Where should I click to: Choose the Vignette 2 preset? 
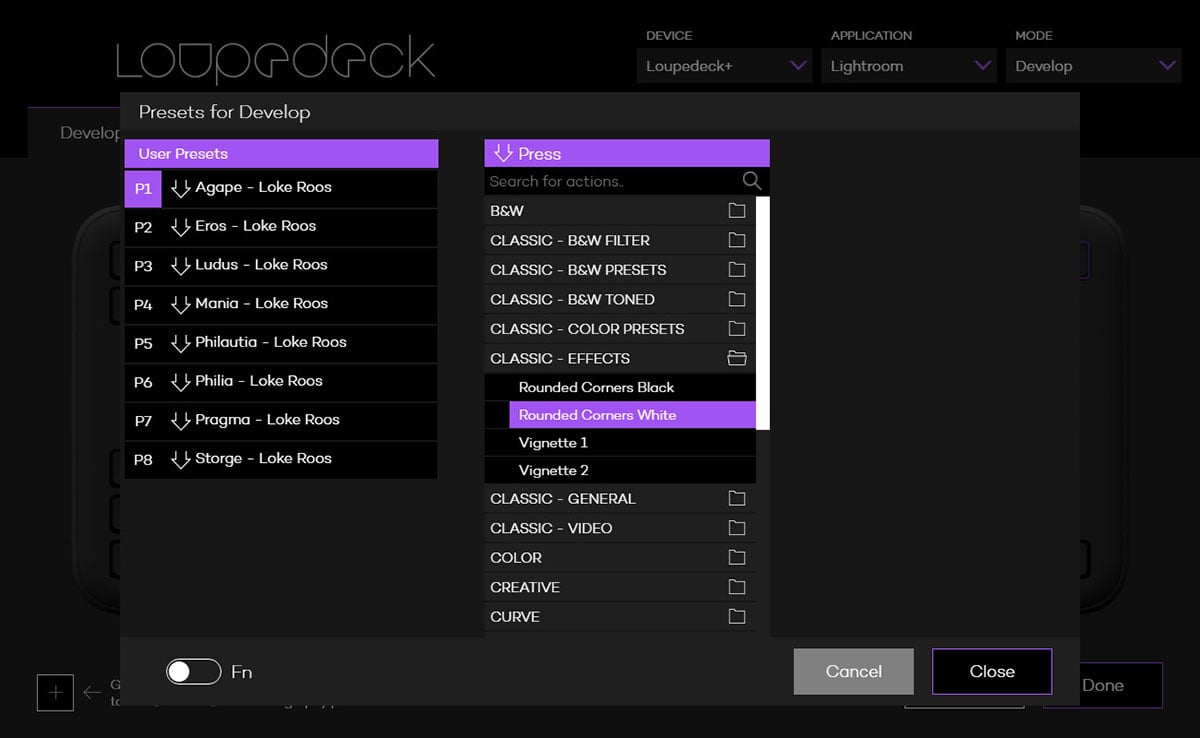tap(633, 470)
